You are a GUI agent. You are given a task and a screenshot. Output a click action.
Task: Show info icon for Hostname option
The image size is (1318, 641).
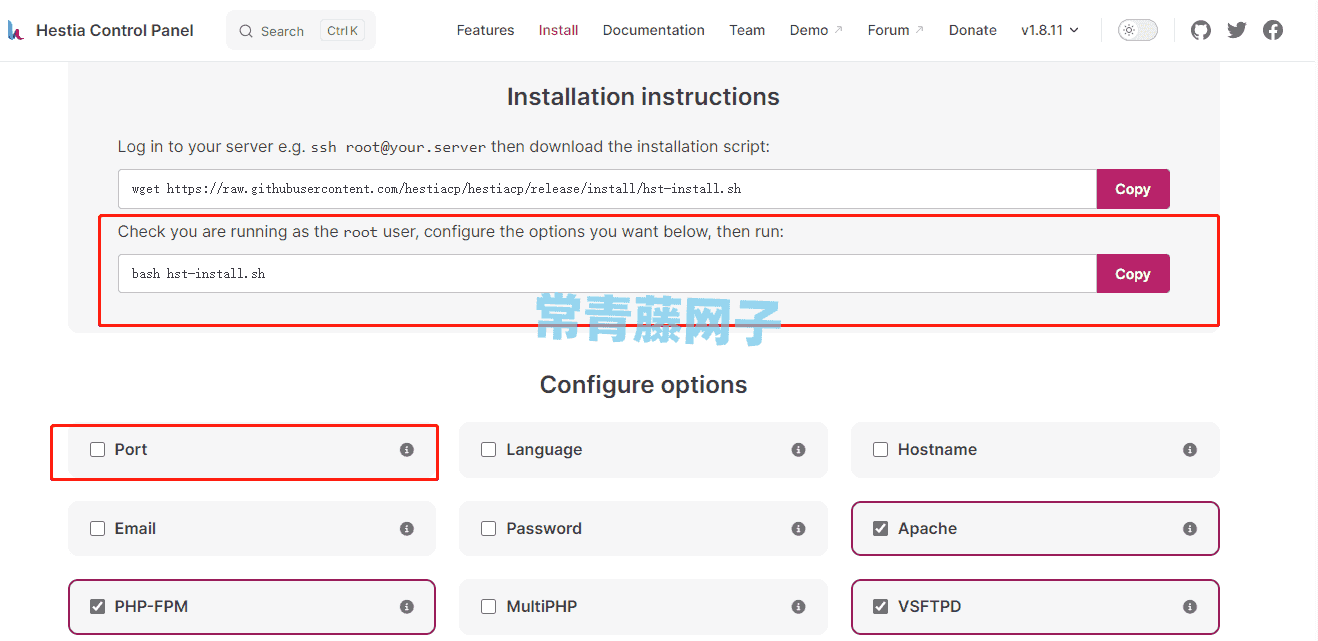[x=1190, y=450]
